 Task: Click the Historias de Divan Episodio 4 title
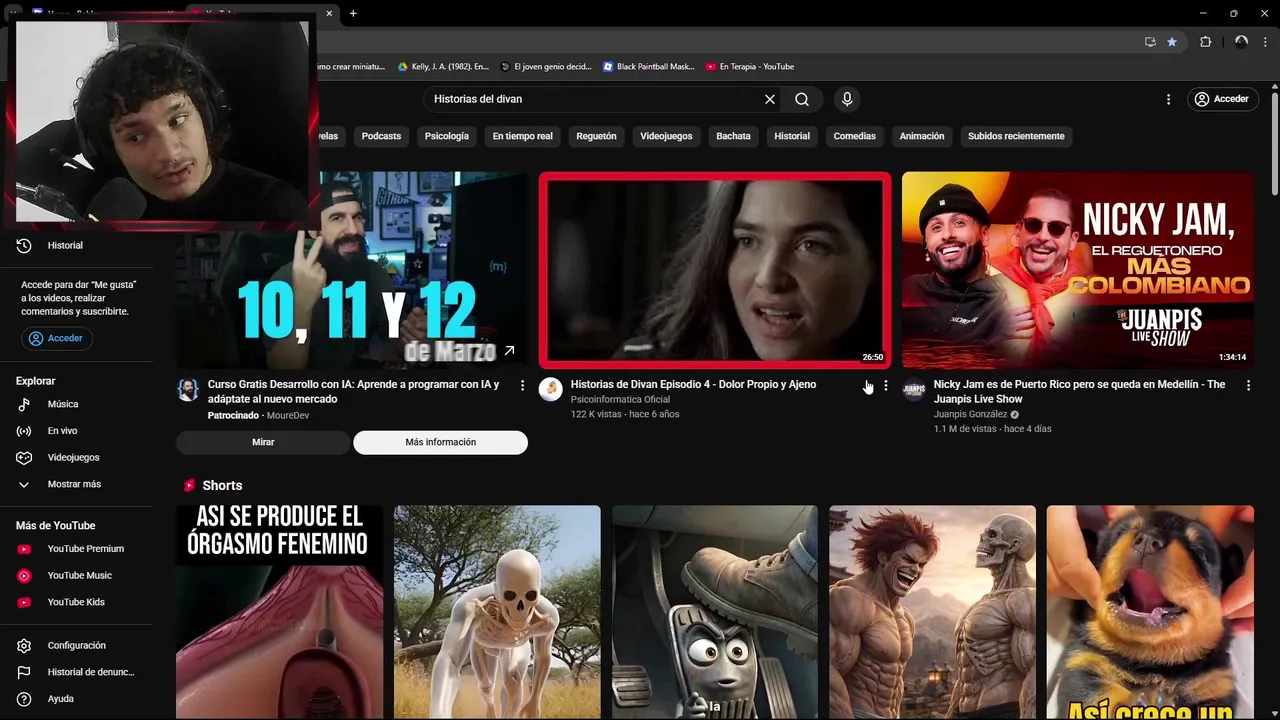click(x=693, y=384)
